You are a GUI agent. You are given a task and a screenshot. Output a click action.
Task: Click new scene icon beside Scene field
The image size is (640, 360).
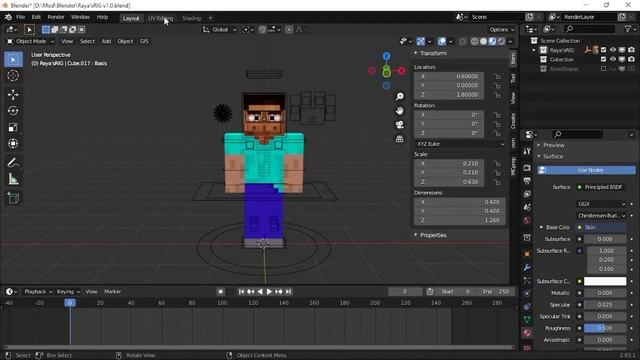point(529,17)
